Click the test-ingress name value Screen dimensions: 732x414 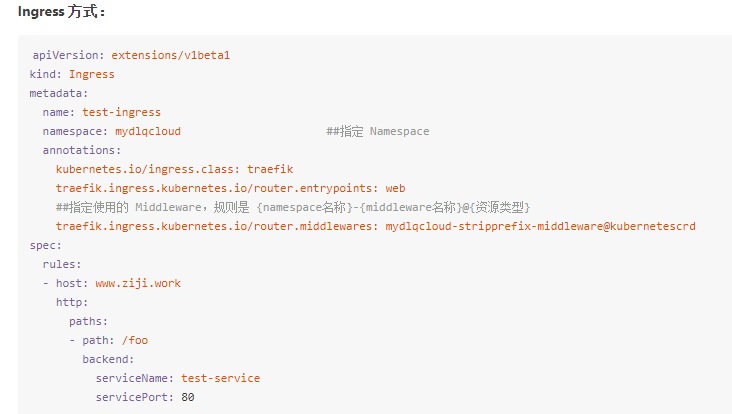point(121,112)
